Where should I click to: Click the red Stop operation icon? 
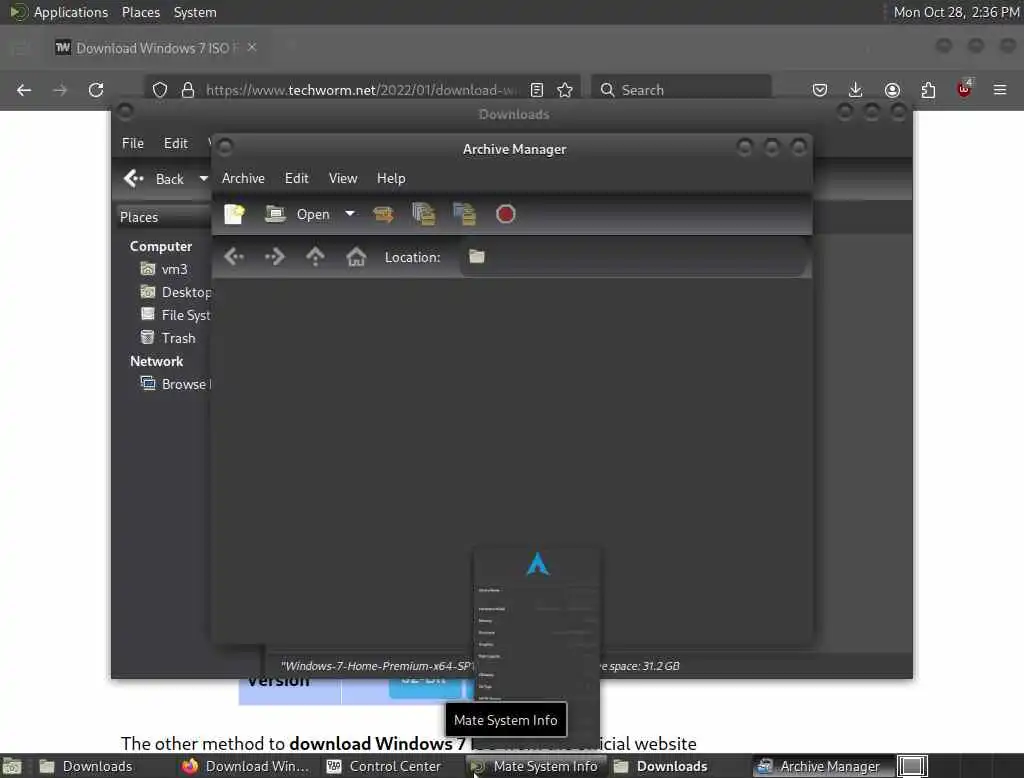pos(505,214)
